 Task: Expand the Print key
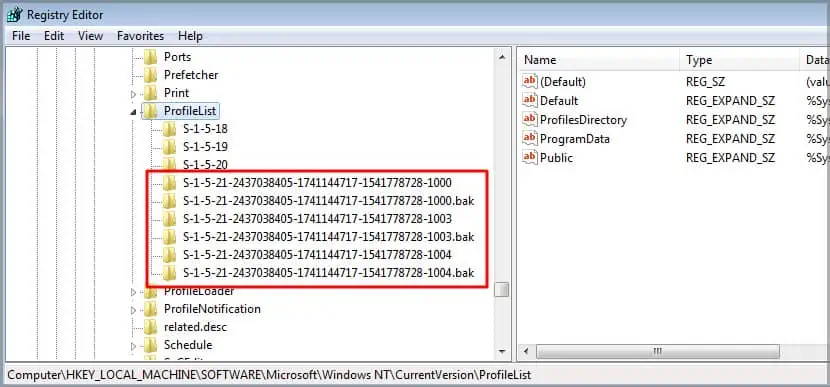[133, 94]
